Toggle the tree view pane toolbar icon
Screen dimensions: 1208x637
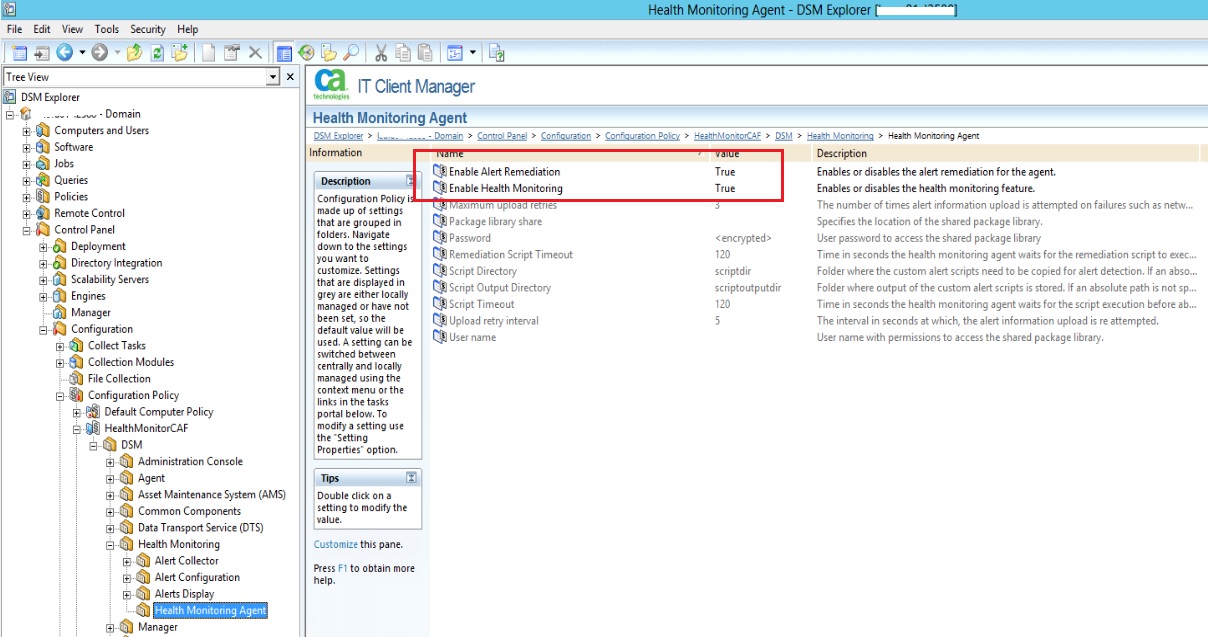pos(284,52)
